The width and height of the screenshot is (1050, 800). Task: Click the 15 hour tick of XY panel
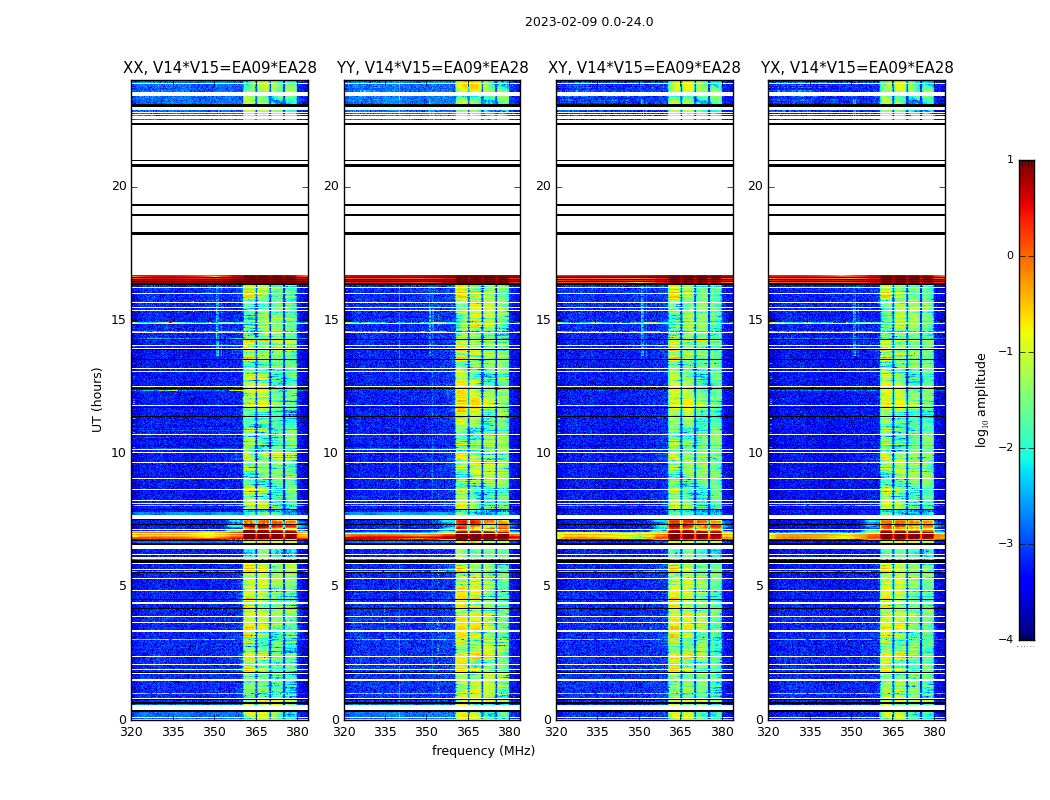(542, 320)
